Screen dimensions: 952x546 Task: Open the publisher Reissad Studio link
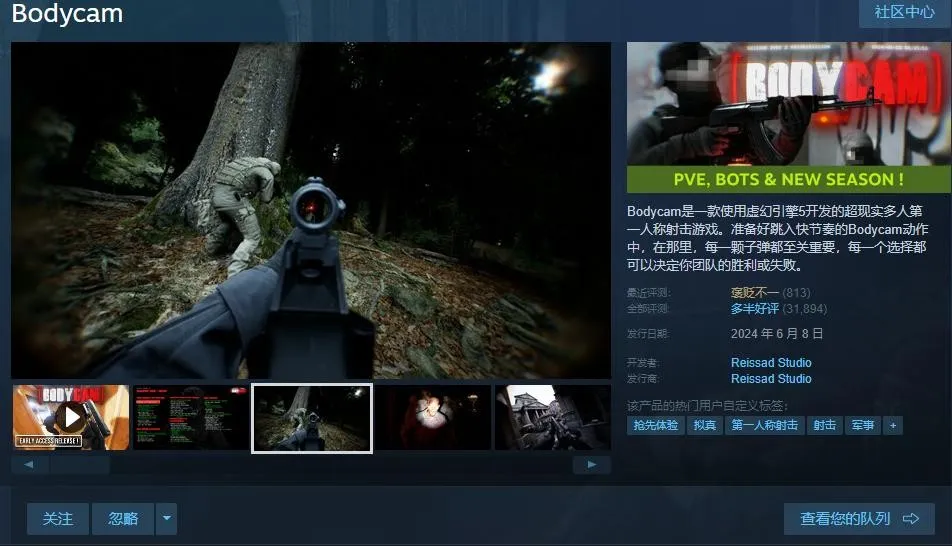coord(771,379)
